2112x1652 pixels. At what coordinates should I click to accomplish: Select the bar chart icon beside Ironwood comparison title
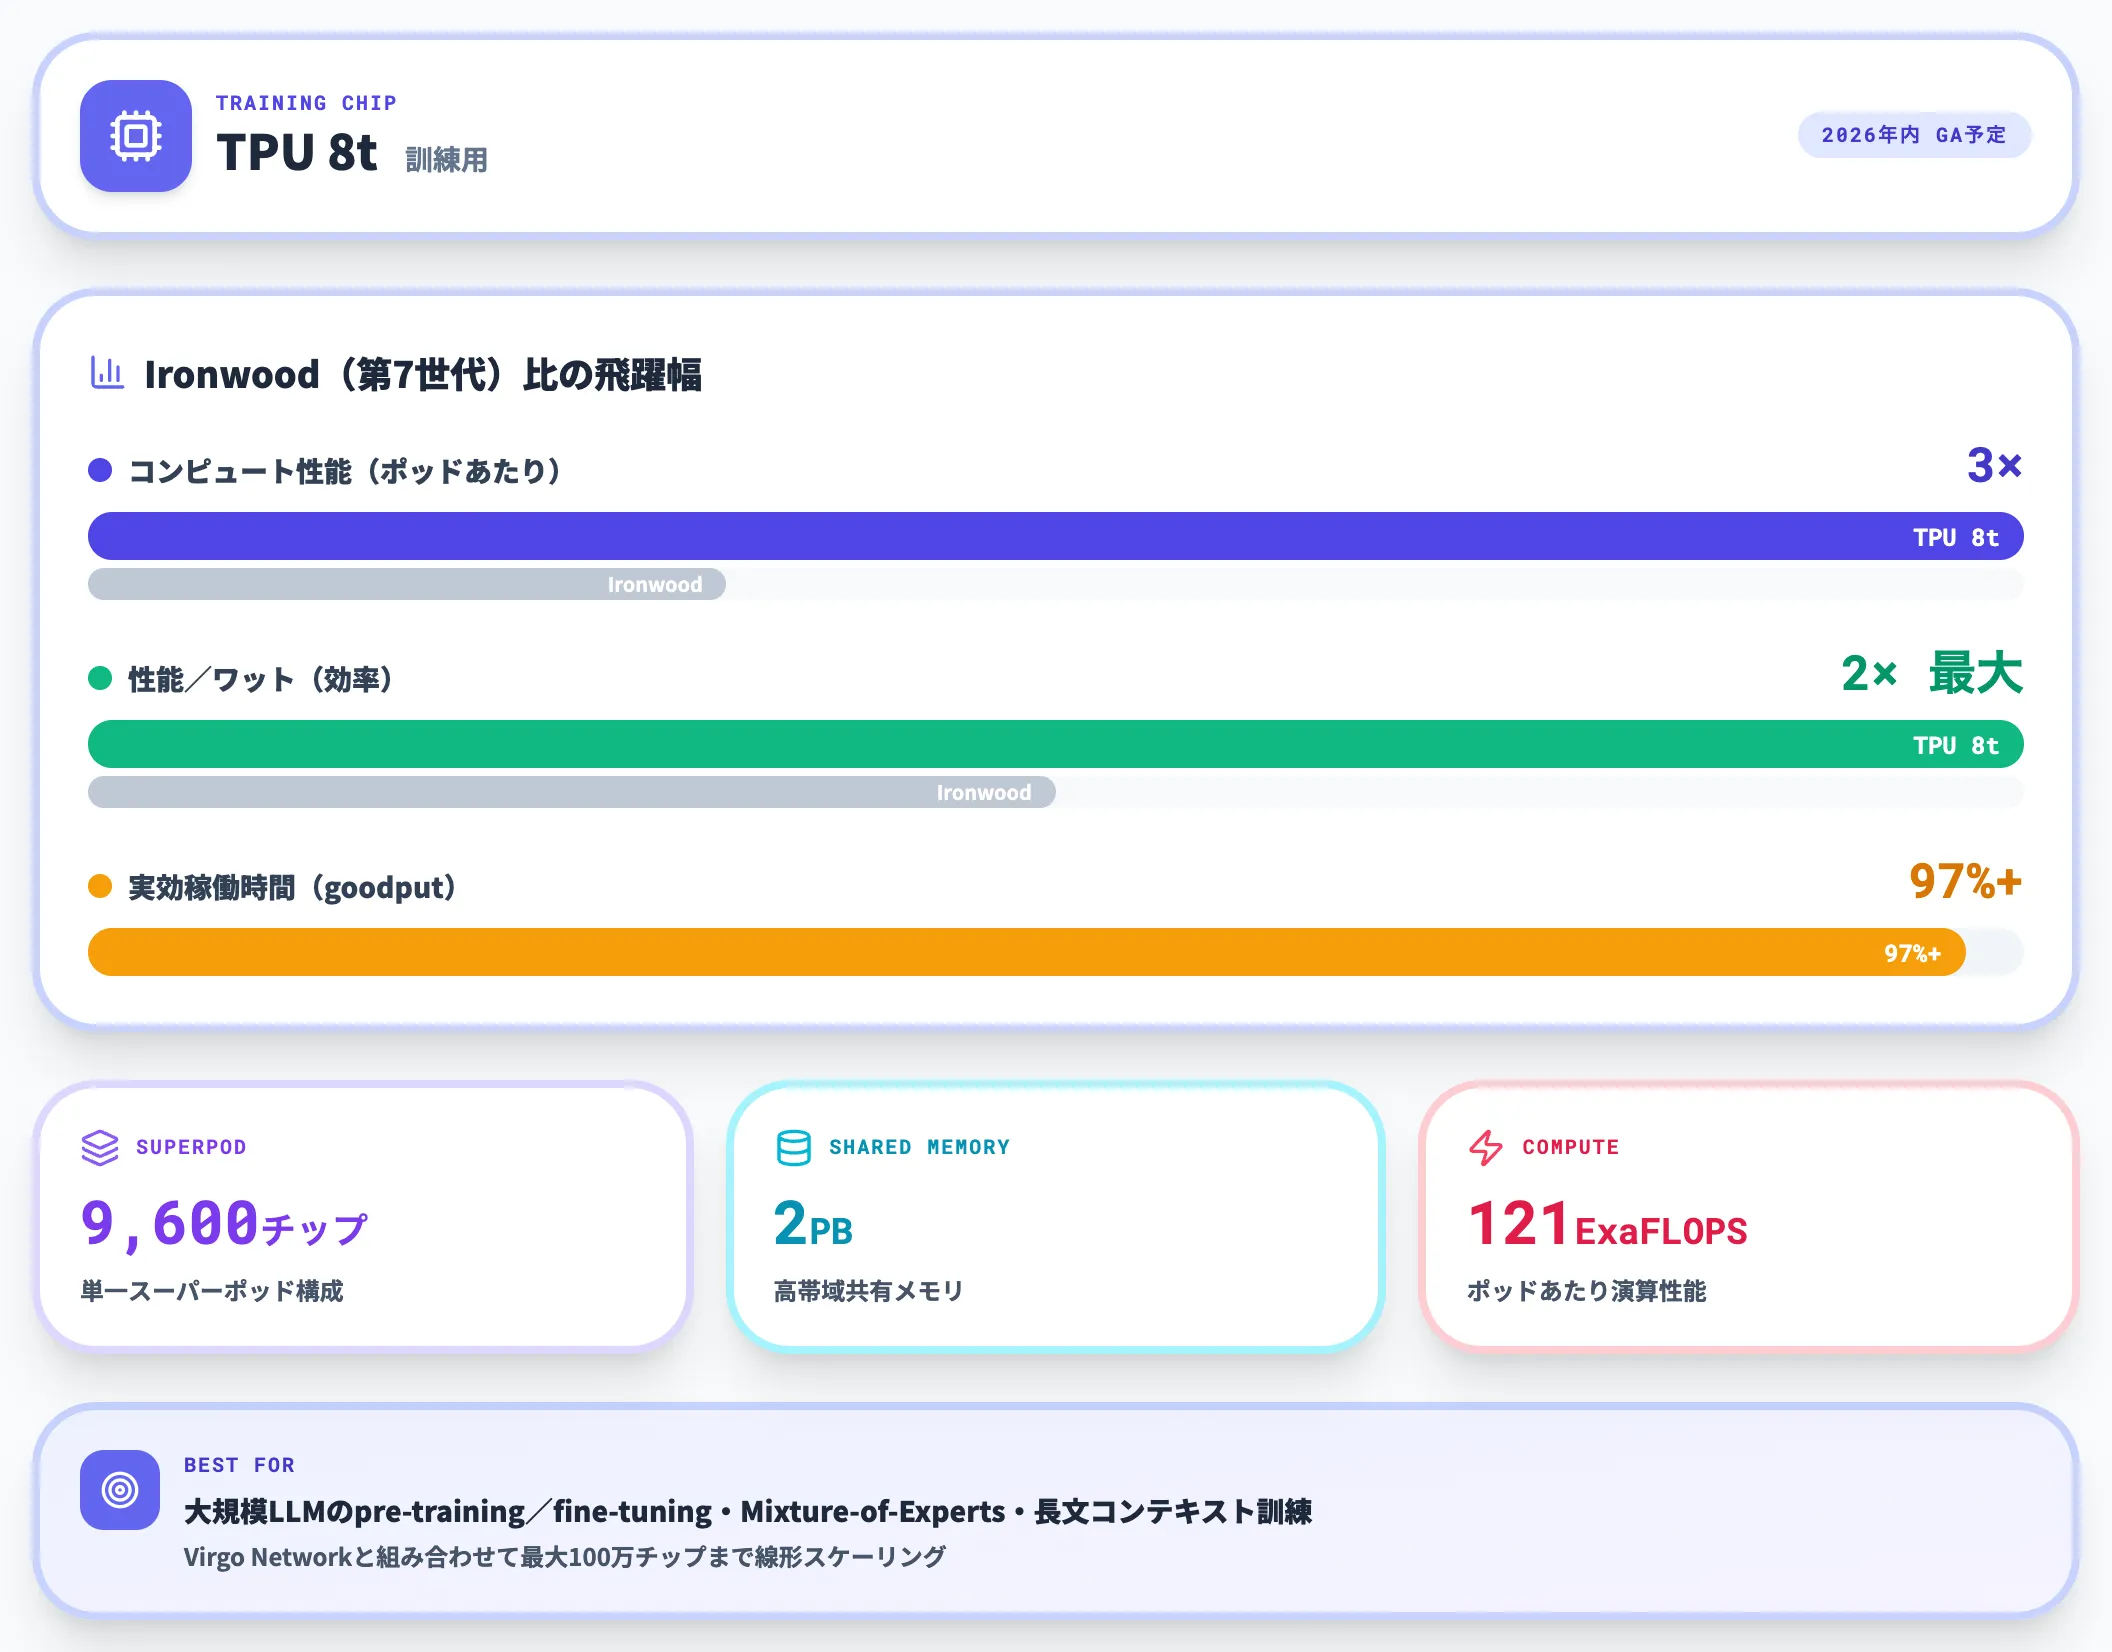click(x=107, y=371)
